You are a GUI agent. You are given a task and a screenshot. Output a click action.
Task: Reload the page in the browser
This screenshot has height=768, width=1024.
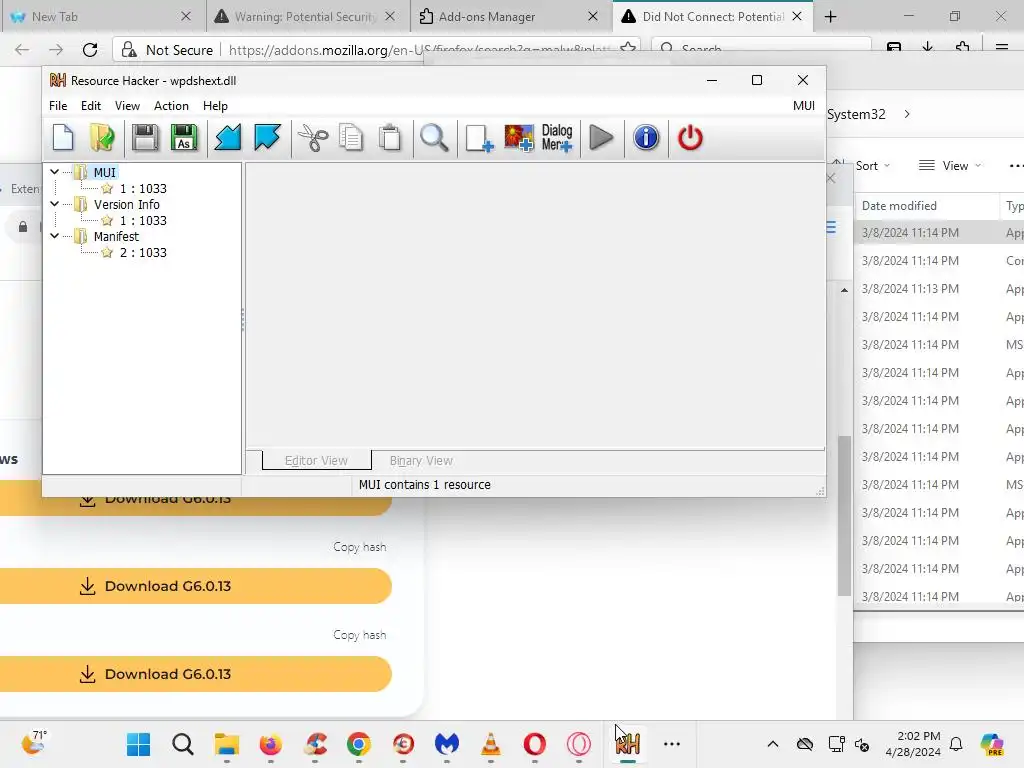(90, 50)
